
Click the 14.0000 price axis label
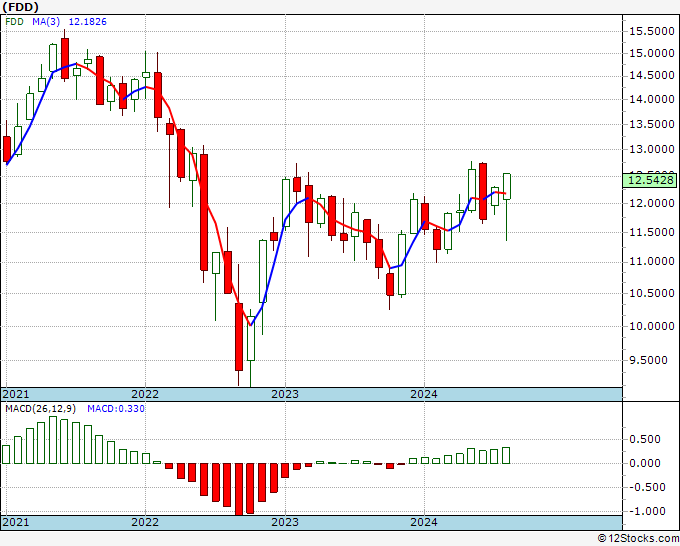652,99
